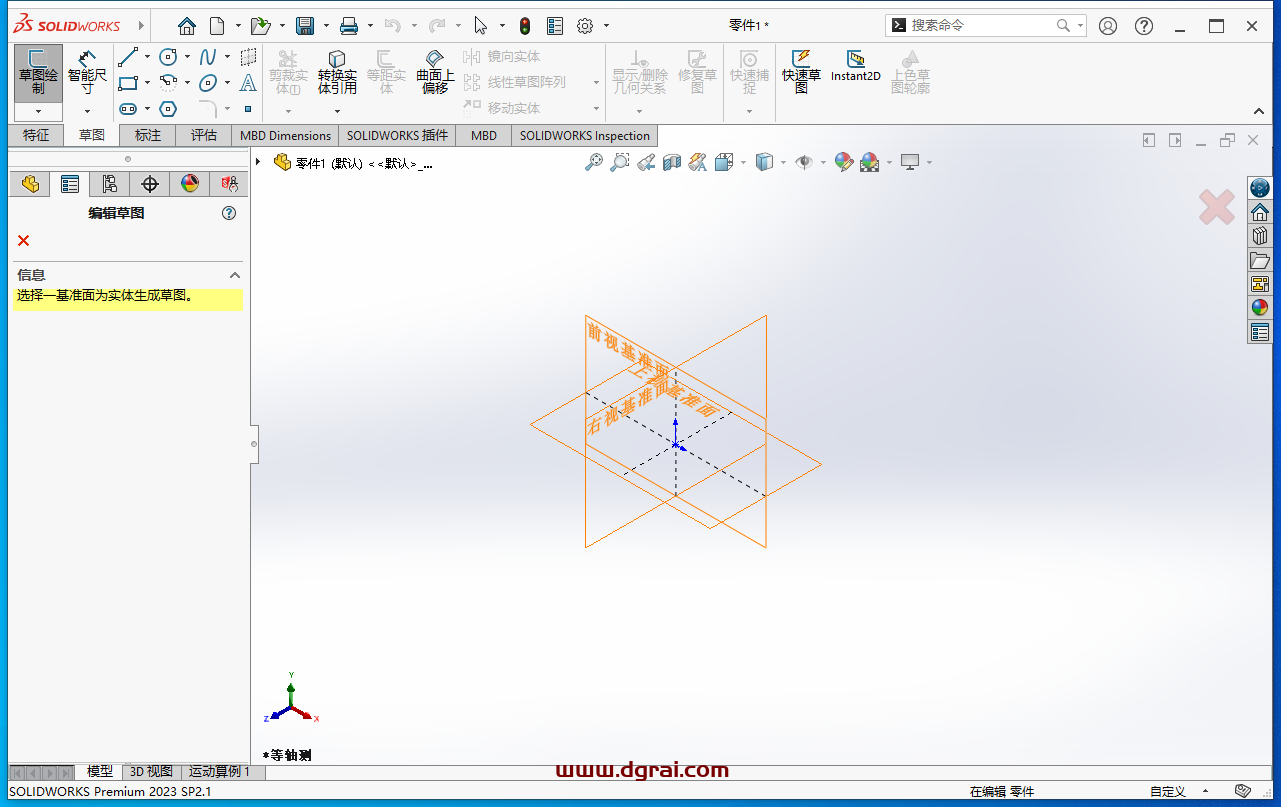
Task: Open File Explorer in task pane
Action: click(x=1260, y=260)
